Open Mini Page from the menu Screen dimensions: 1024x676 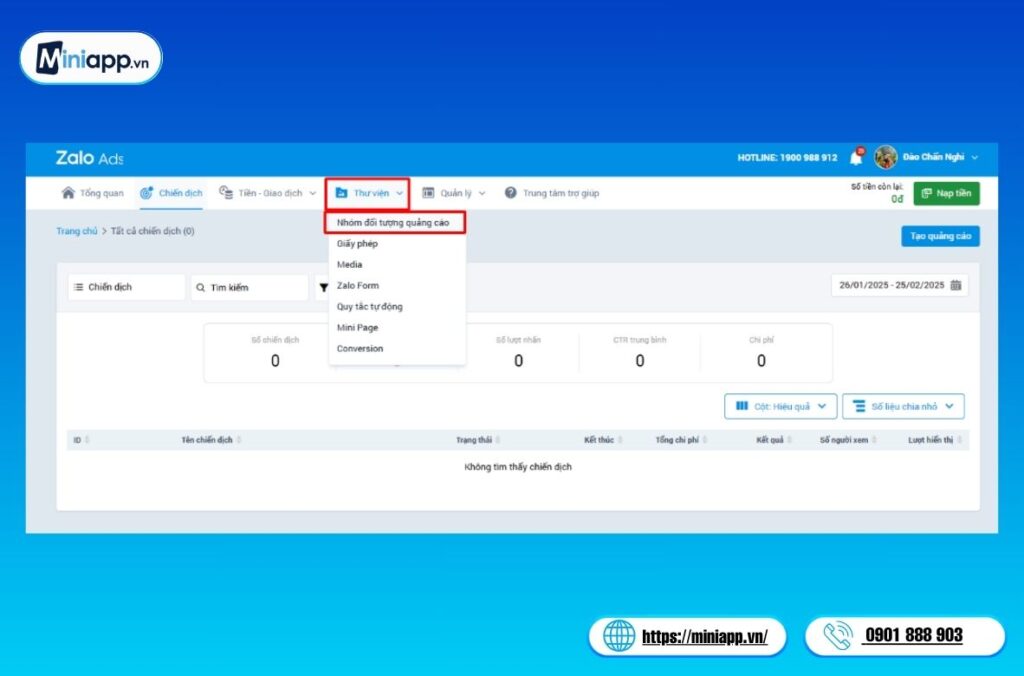point(357,327)
